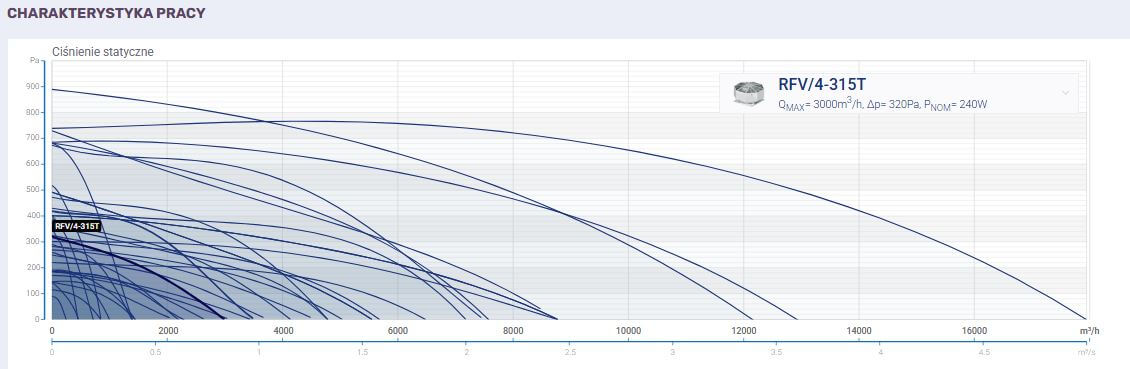1130x369 pixels.
Task: Click the m³/s unit label on the secondary axis
Action: (x=1087, y=352)
